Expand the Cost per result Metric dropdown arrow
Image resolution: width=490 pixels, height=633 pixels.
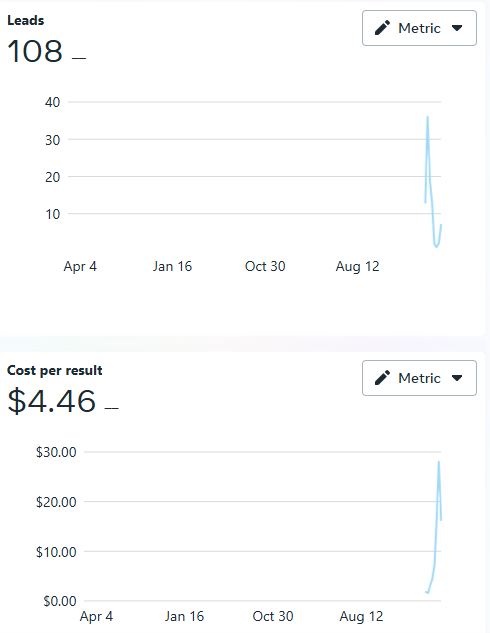tap(457, 378)
